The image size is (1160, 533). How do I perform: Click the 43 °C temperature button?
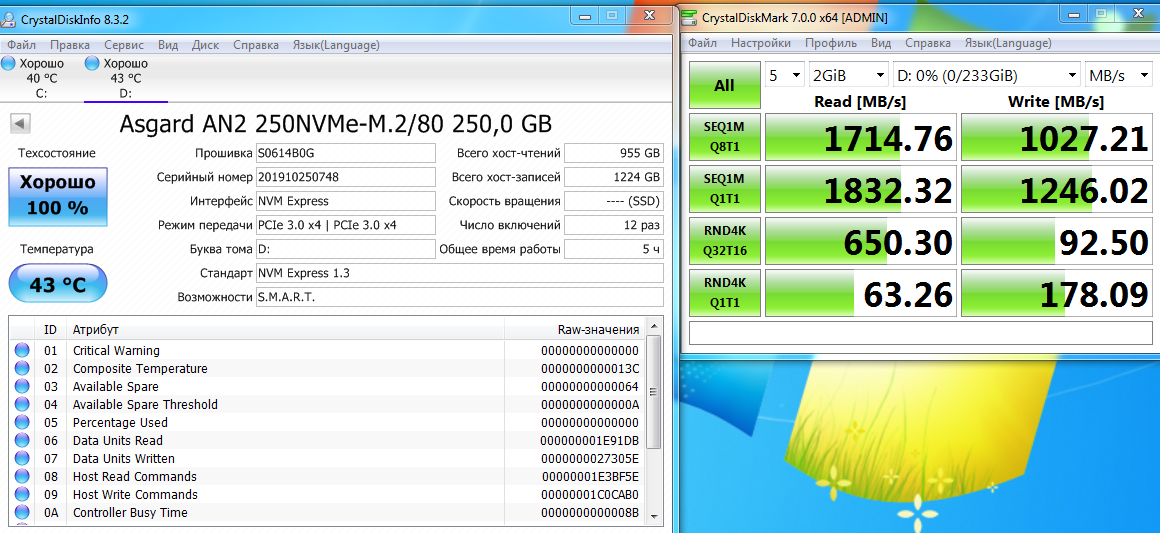[x=58, y=284]
